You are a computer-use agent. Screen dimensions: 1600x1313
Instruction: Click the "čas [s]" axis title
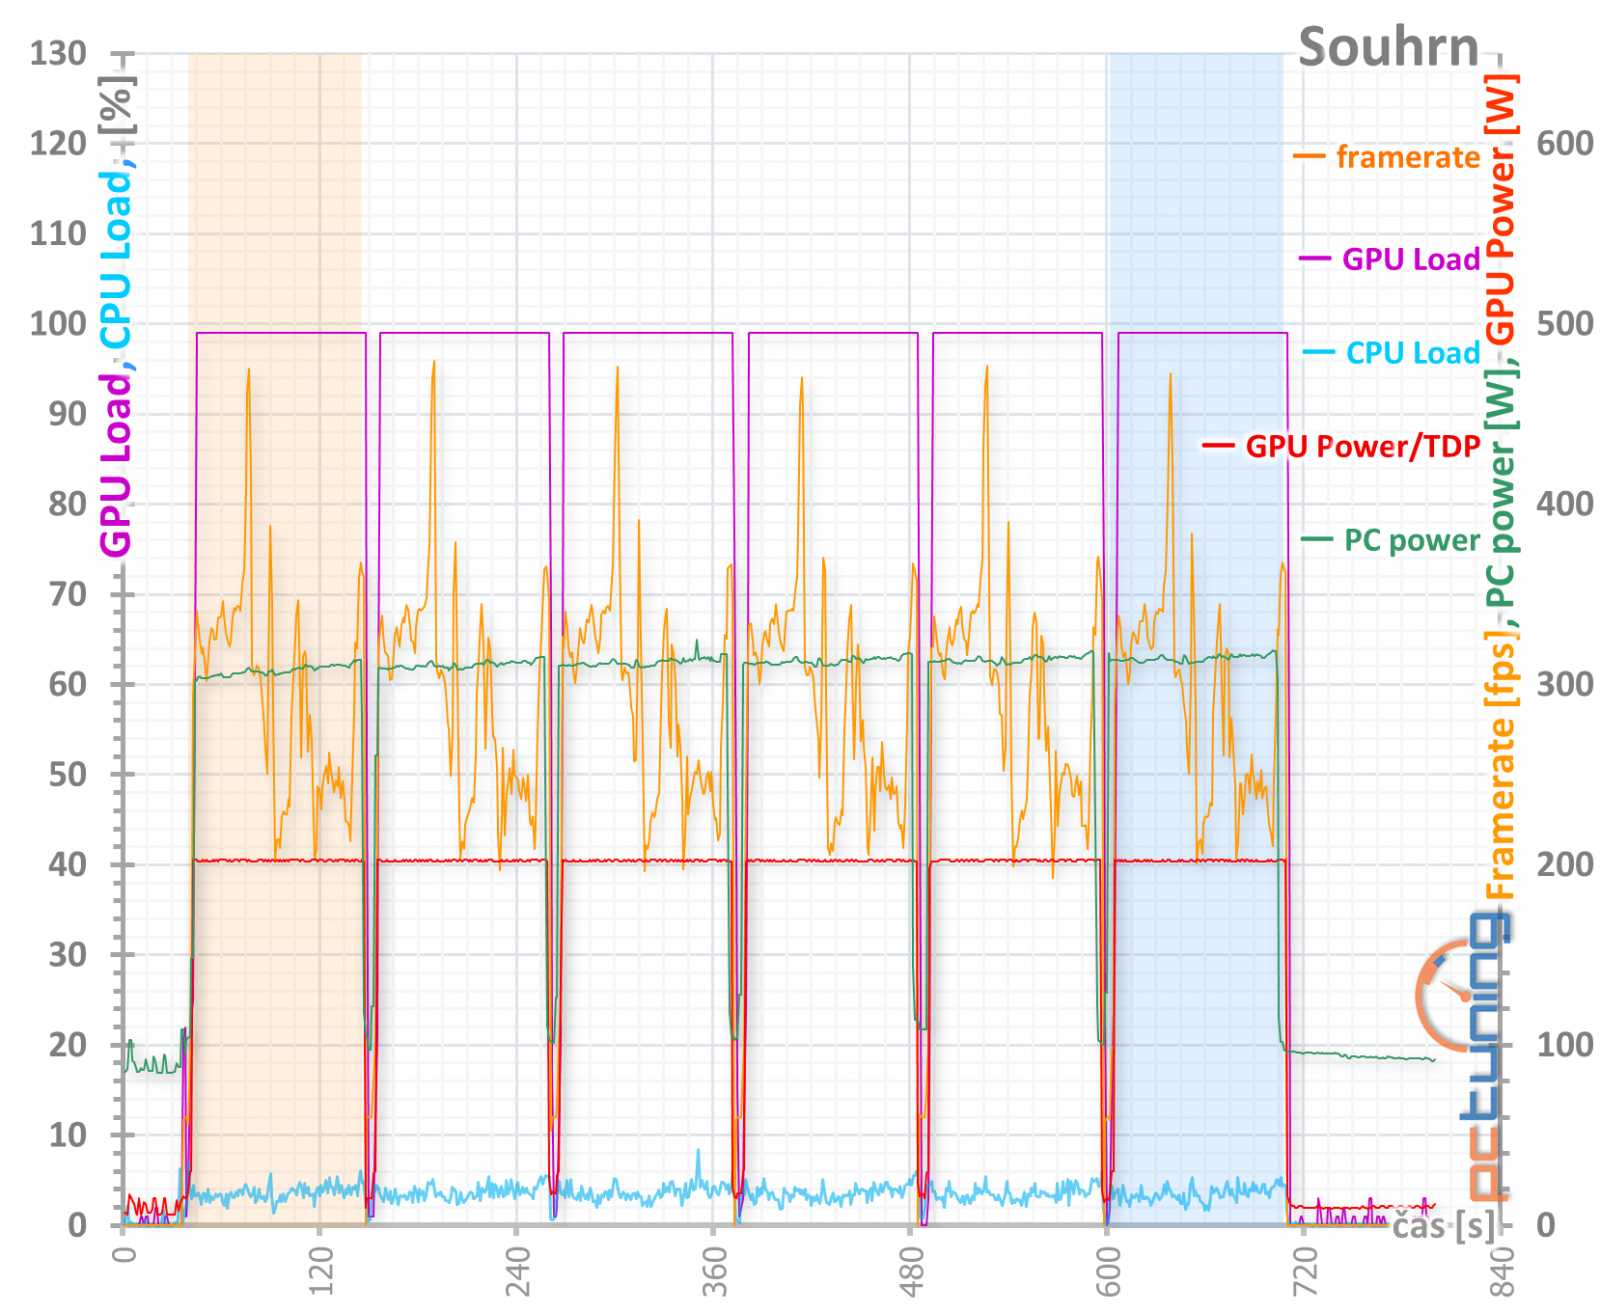coord(1444,1225)
